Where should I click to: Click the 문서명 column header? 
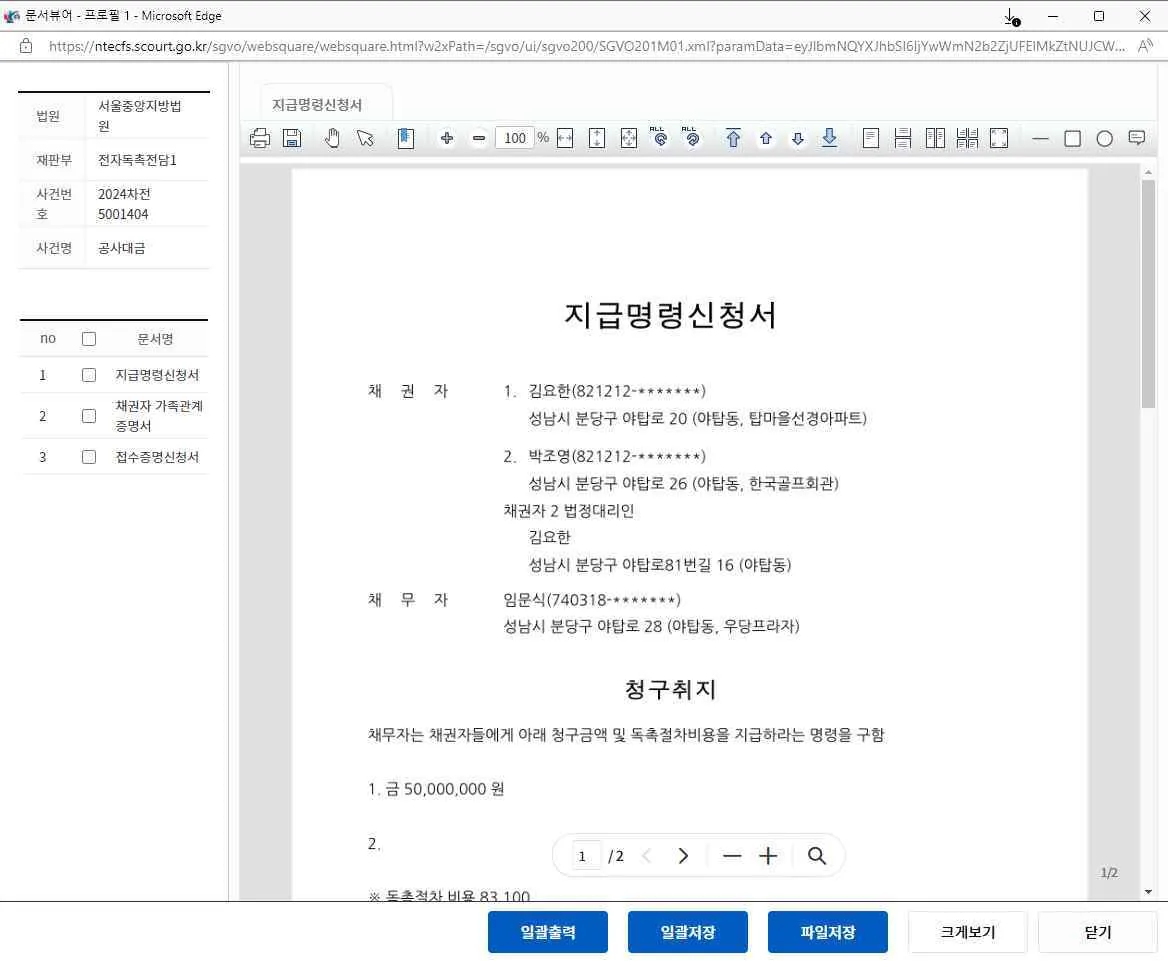155,339
